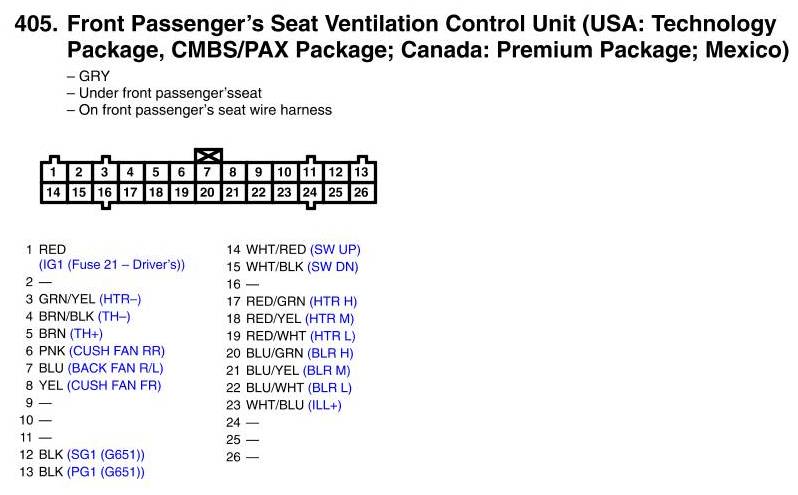Click the SW DN link
Image resolution: width=798 pixels, height=495 pixels.
pos(334,266)
